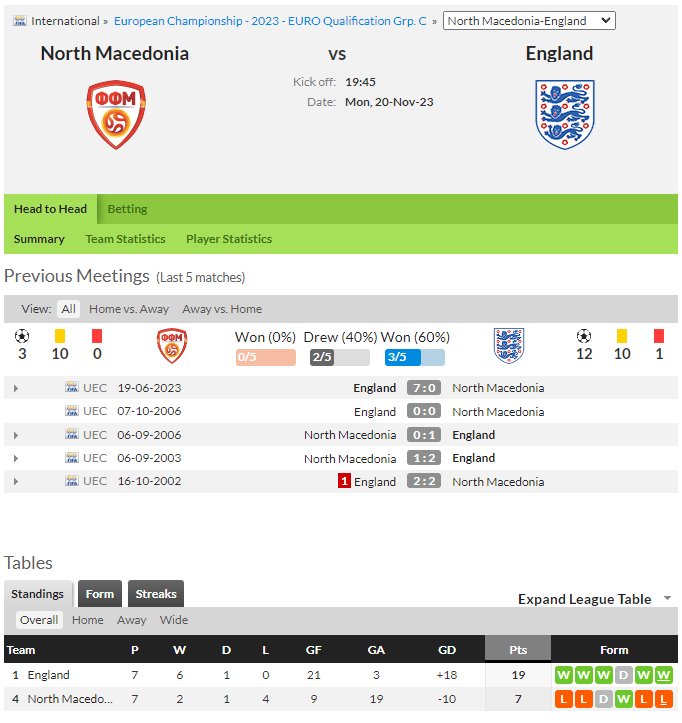This screenshot has height=723, width=682.
Task: Switch view to Away vs. Home
Action: 222,309
